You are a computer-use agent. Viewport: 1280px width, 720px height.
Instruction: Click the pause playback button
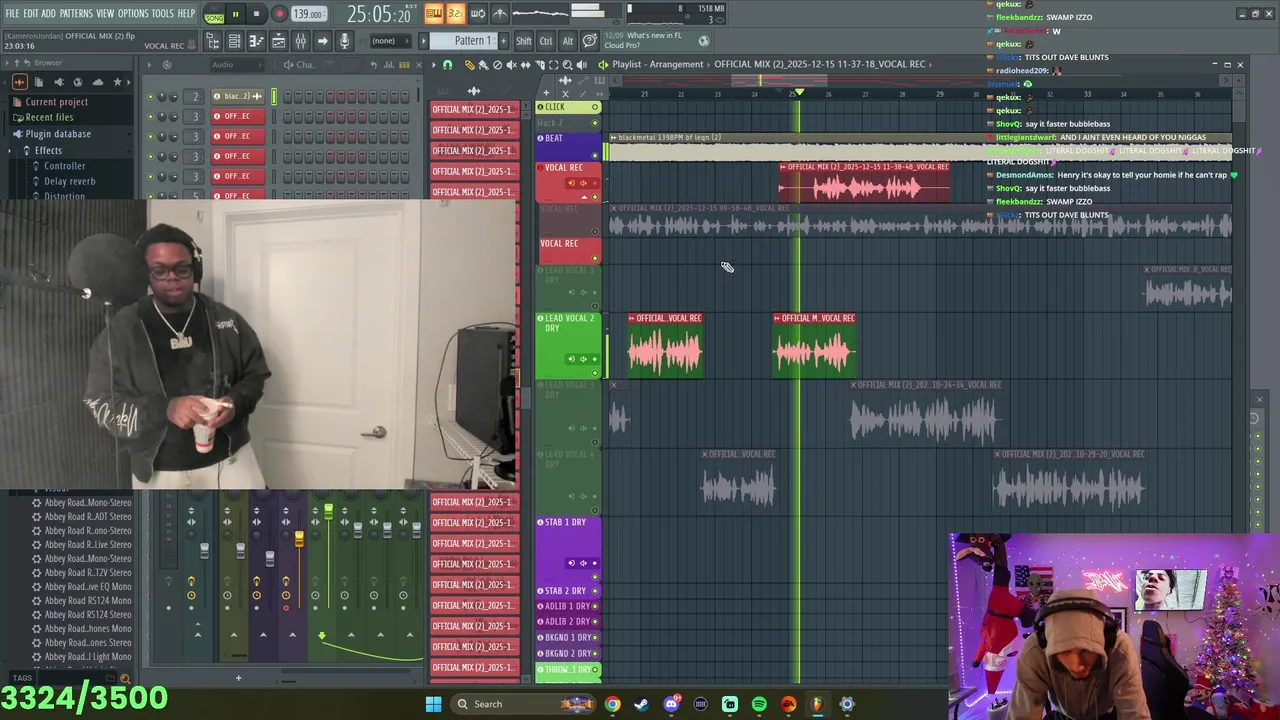pos(236,15)
